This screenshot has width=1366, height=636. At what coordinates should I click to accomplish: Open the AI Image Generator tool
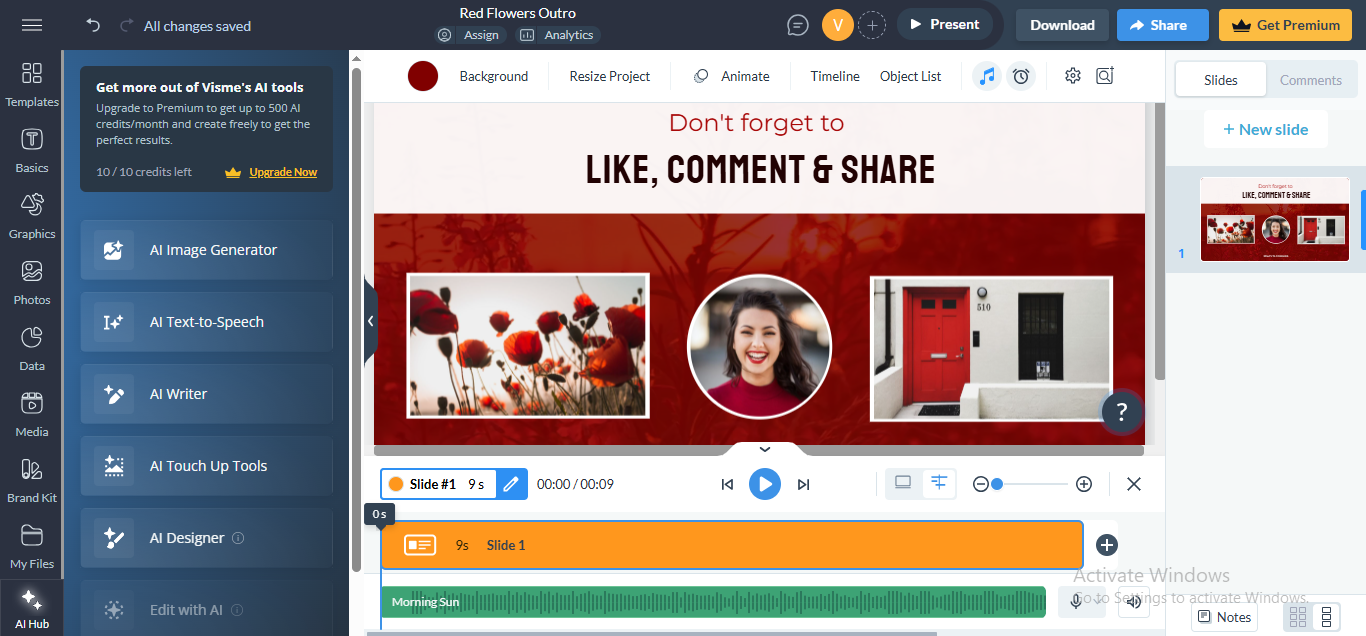205,249
